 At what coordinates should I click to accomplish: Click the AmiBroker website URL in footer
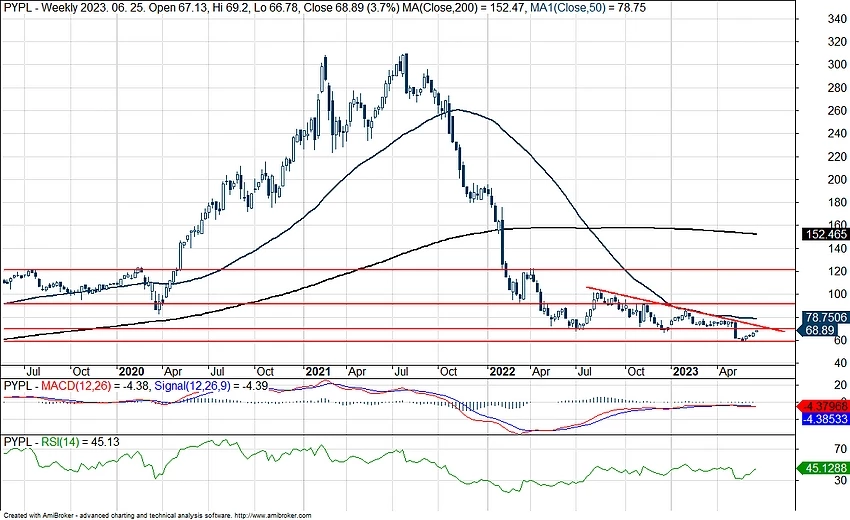coord(273,515)
